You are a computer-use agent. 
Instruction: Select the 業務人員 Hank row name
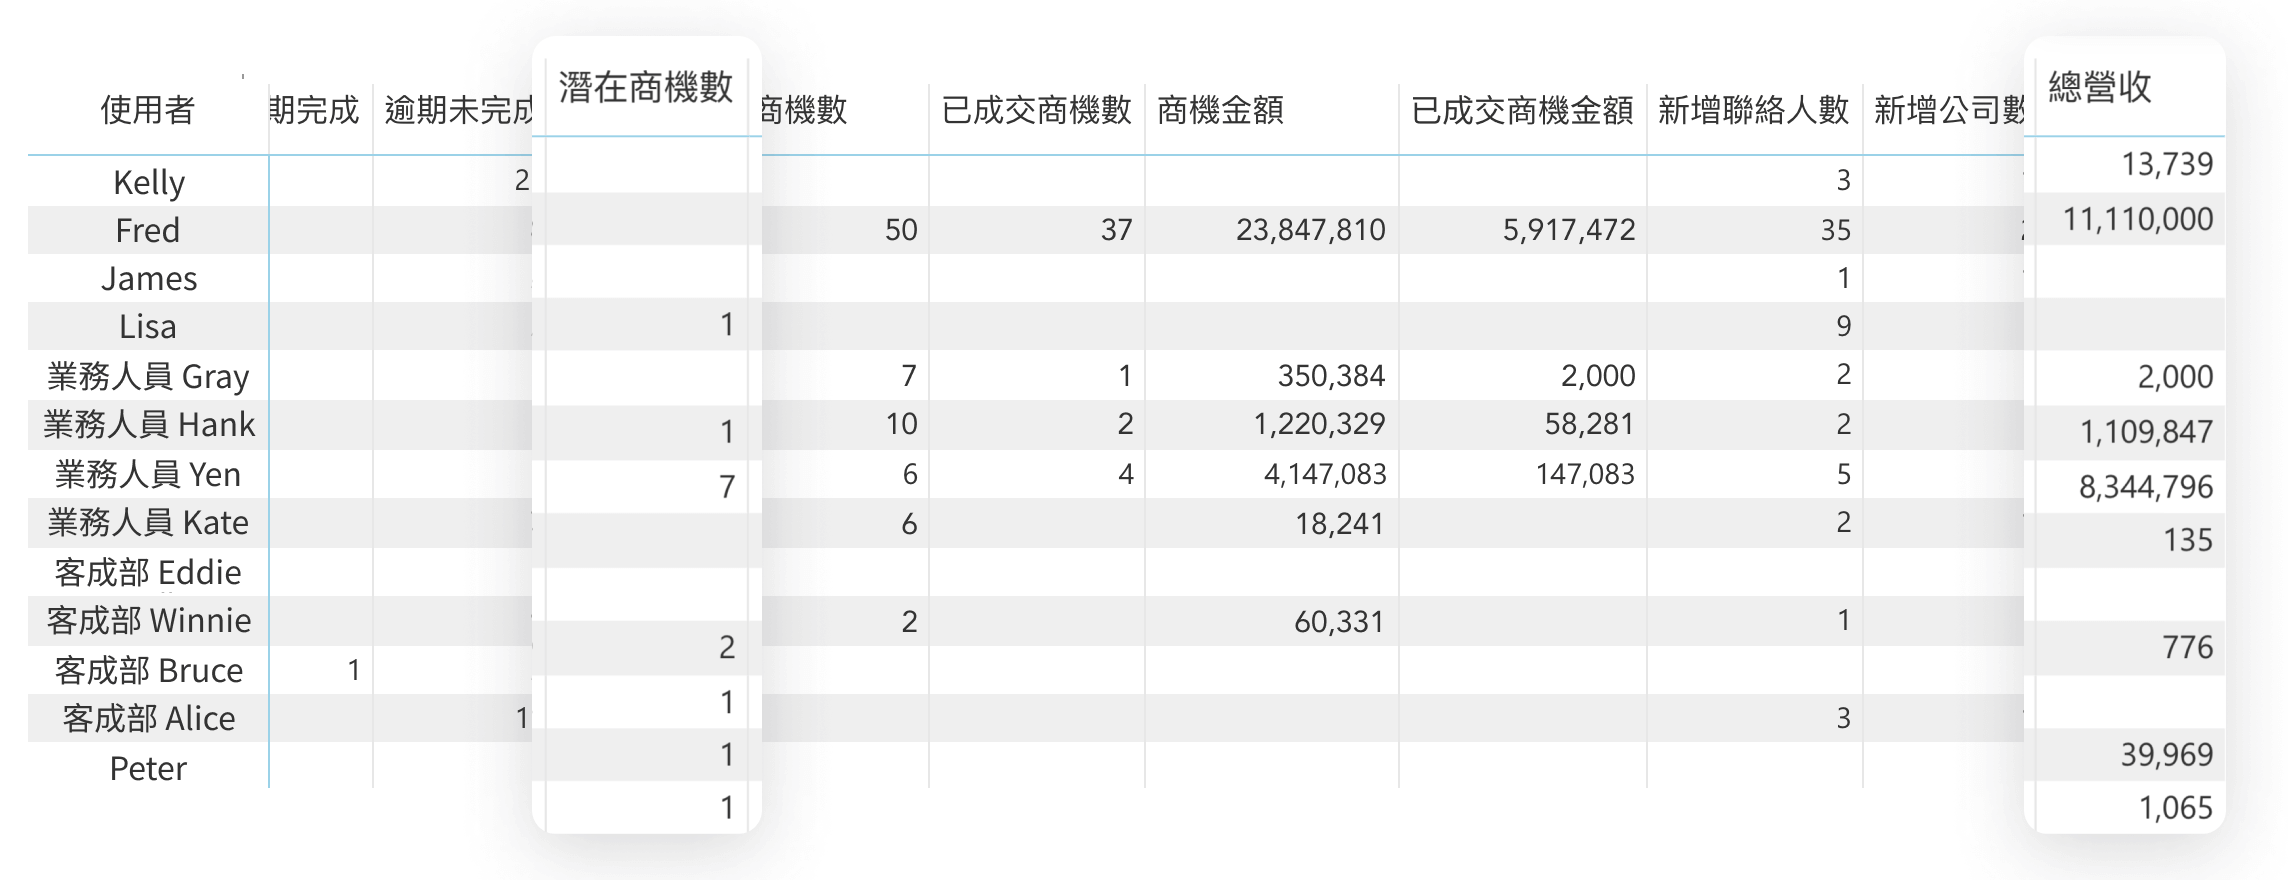[x=149, y=425]
